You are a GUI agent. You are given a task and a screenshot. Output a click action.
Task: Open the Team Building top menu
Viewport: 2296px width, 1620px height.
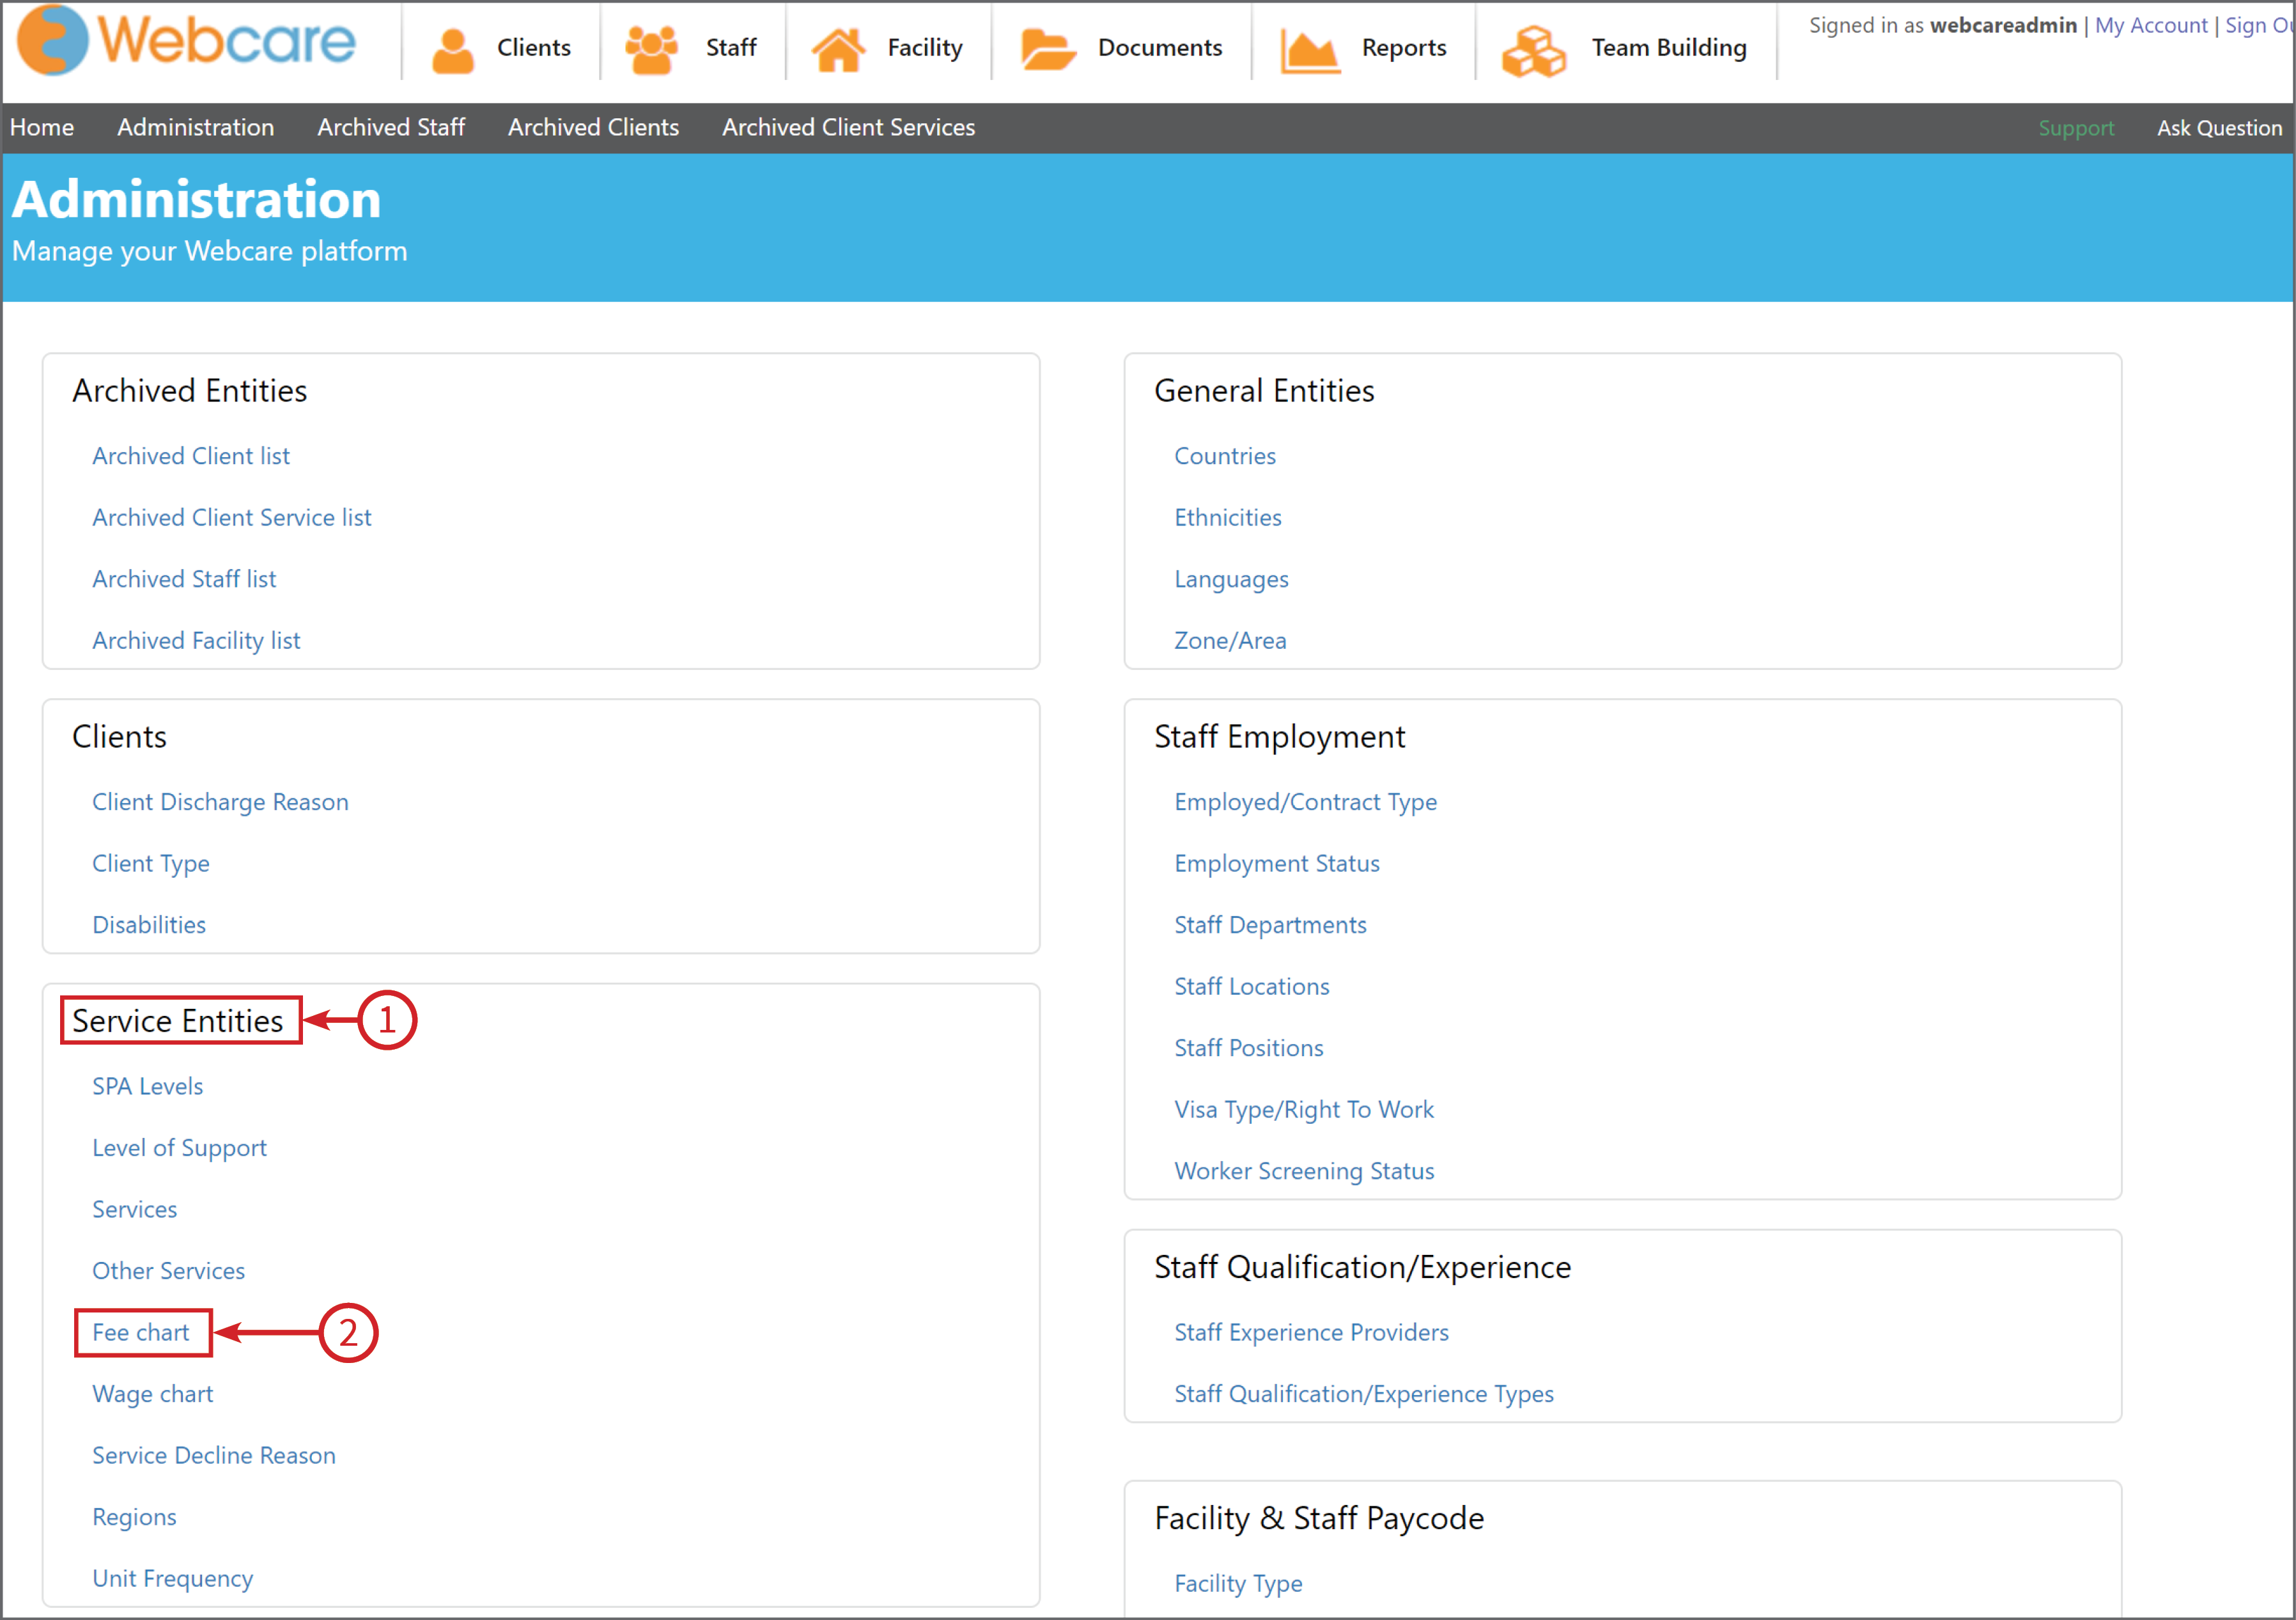(1669, 47)
